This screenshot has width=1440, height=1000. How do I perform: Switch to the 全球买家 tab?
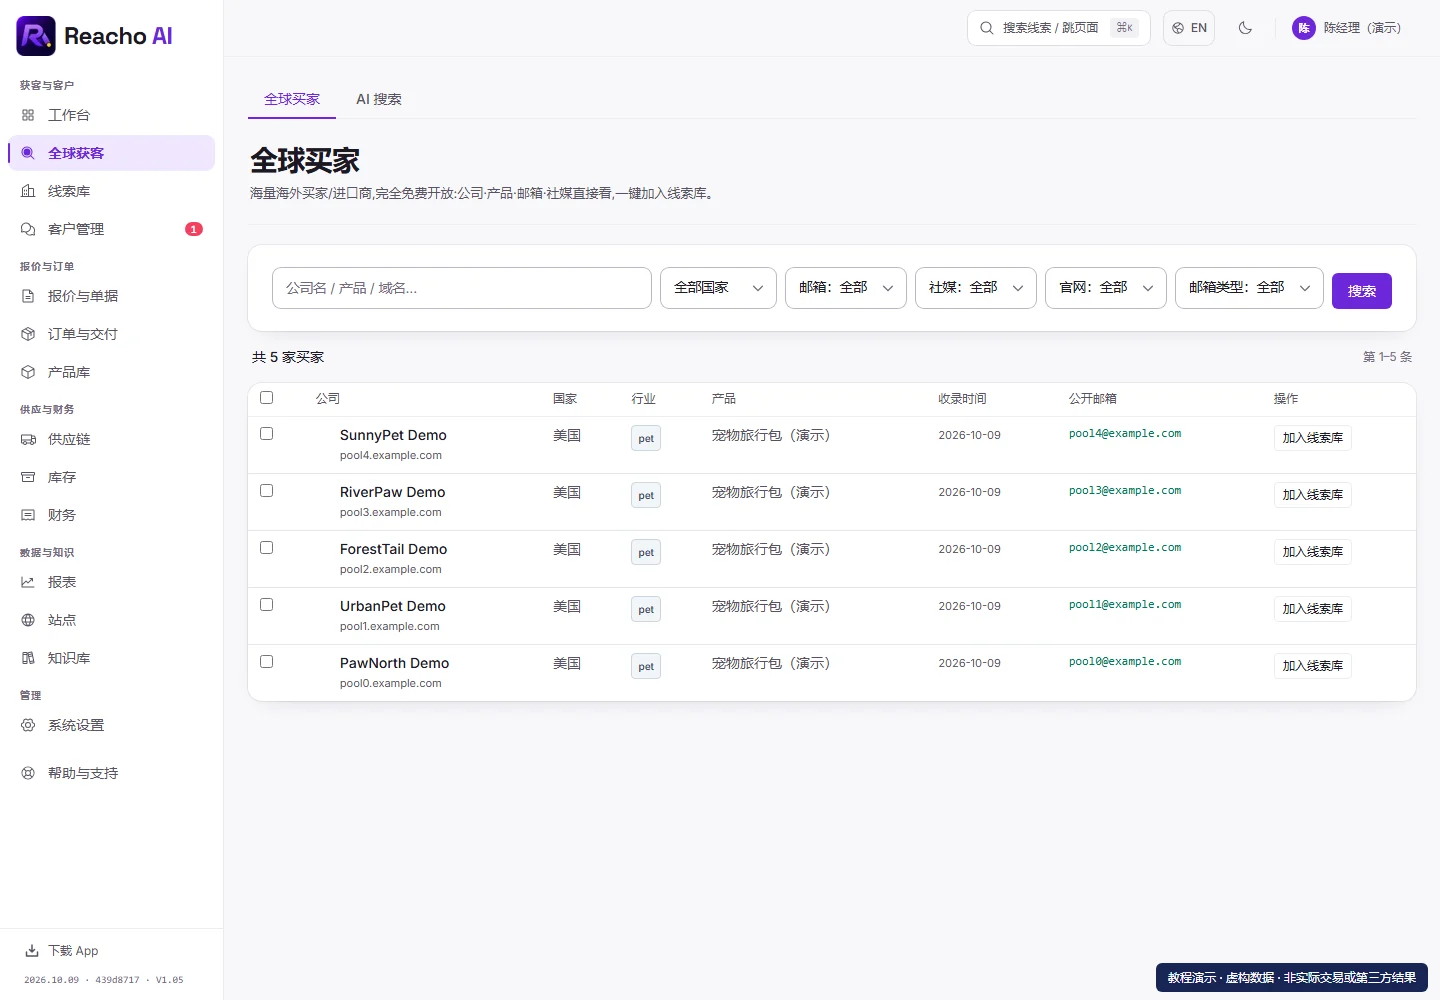point(292,99)
